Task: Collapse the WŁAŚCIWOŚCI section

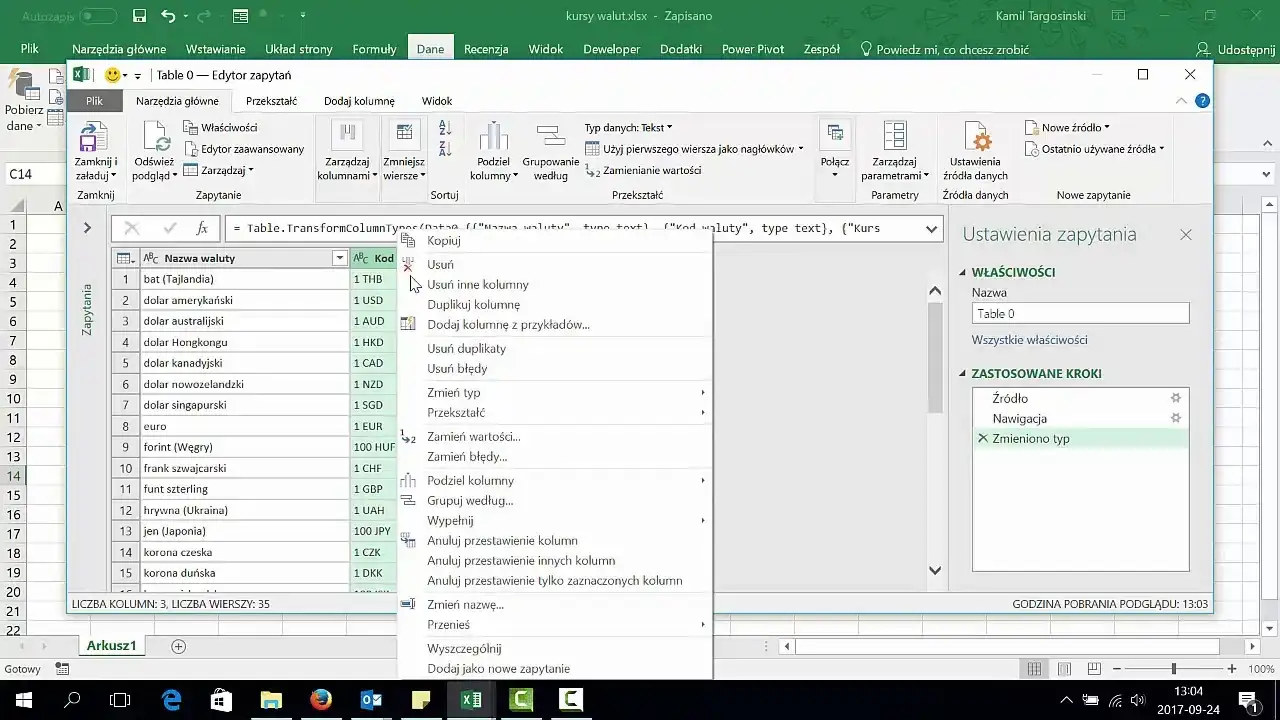Action: point(964,273)
